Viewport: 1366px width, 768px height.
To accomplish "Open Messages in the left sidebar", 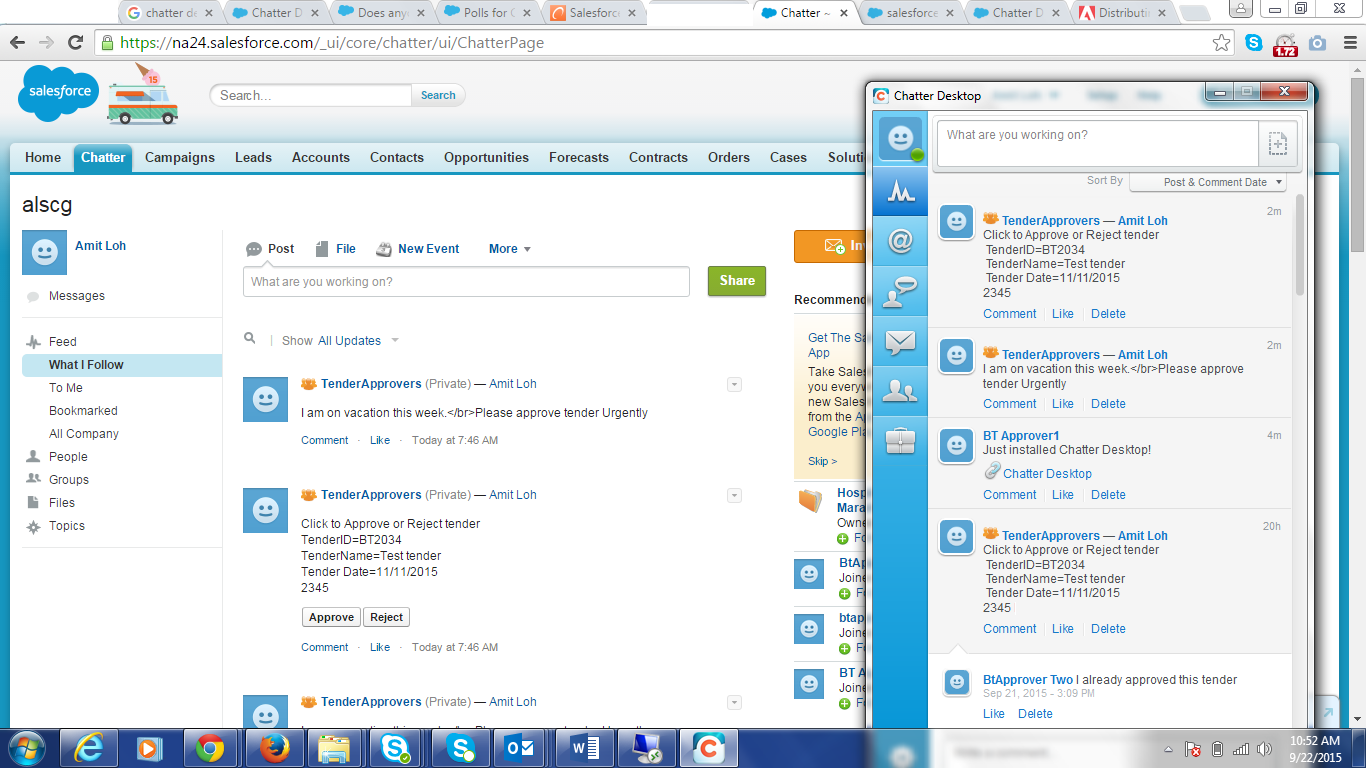I will click(77, 296).
